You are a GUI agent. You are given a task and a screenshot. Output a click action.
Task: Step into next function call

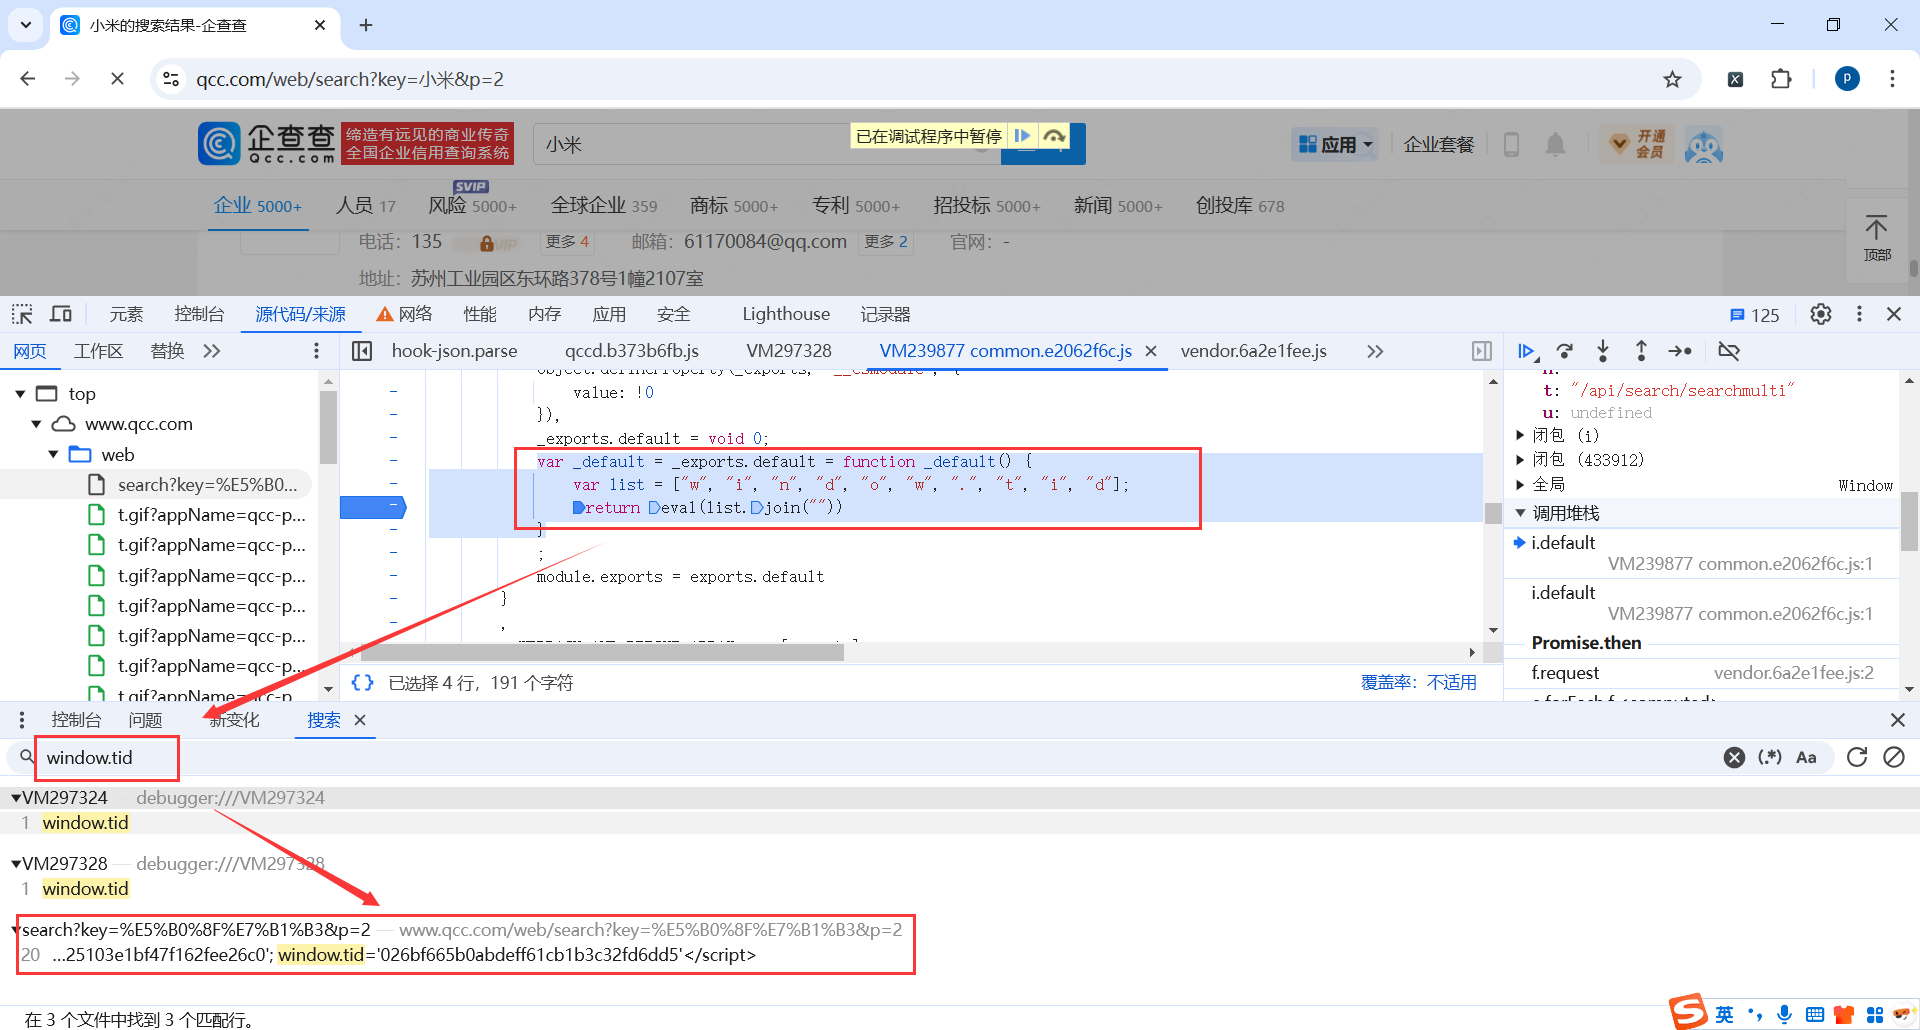click(1603, 351)
